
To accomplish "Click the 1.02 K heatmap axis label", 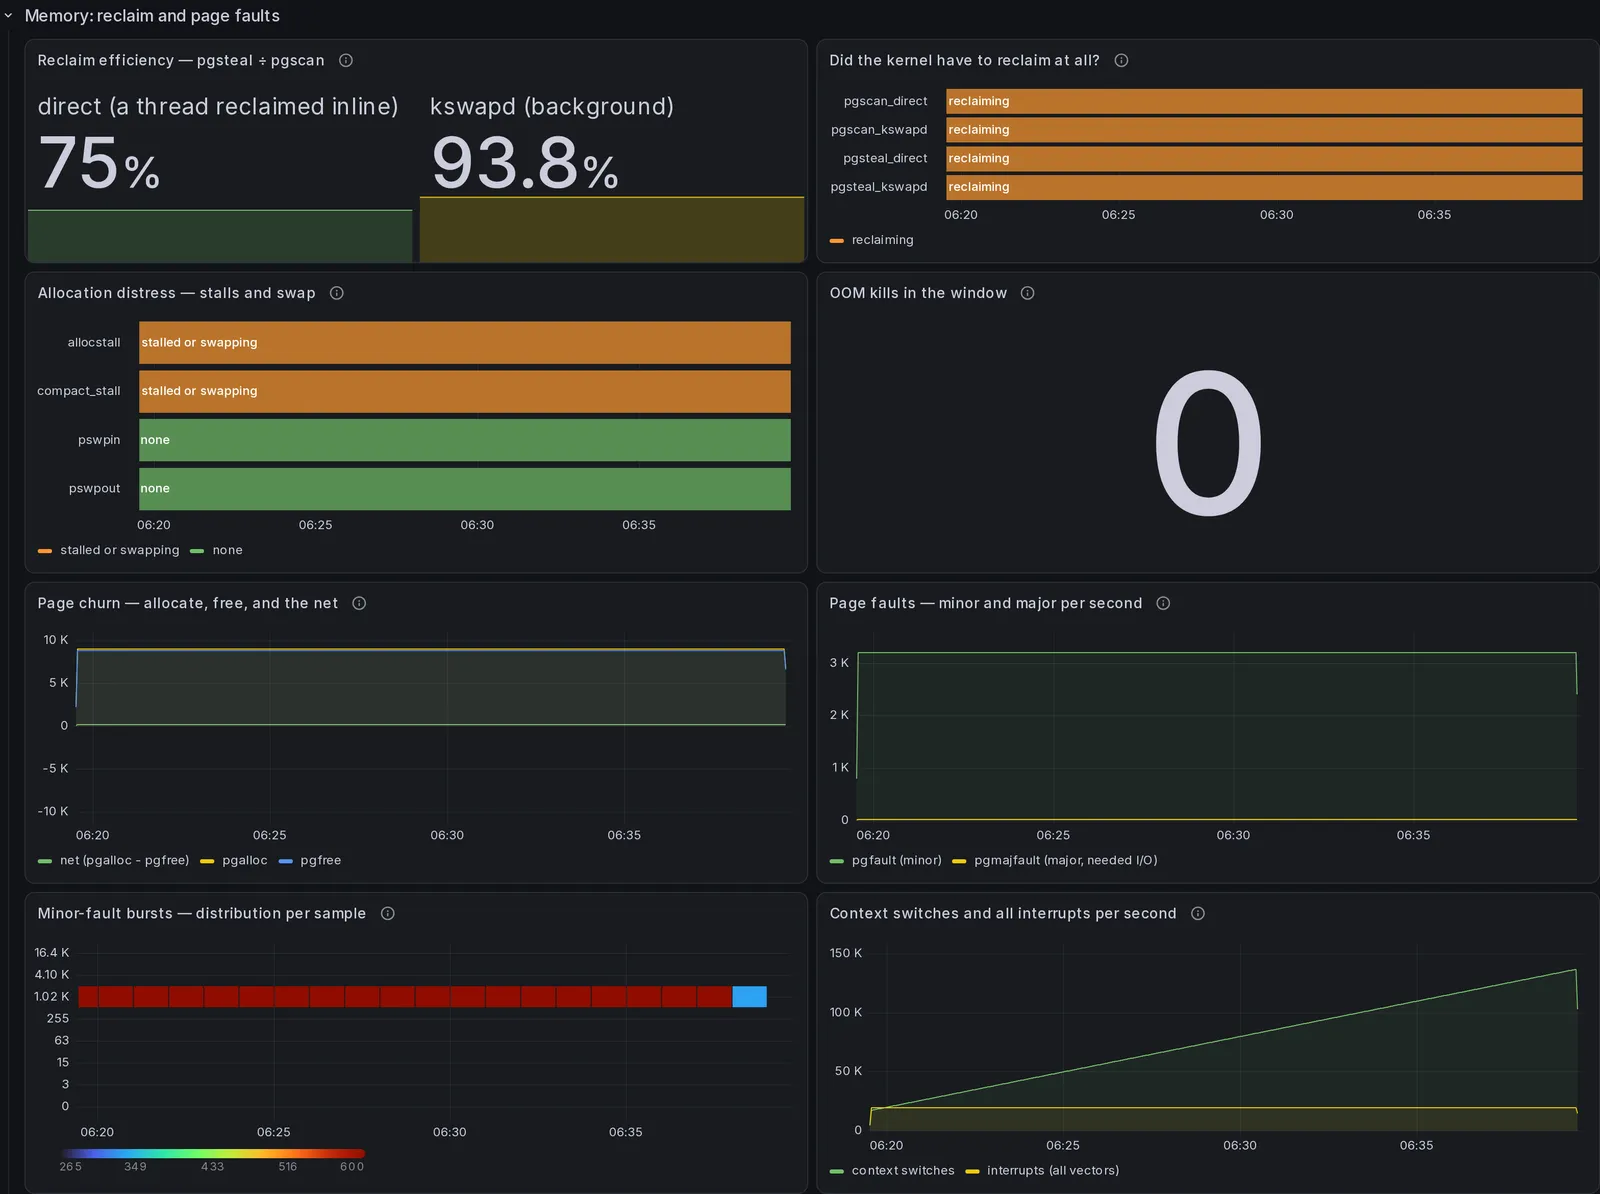I will 52,996.
